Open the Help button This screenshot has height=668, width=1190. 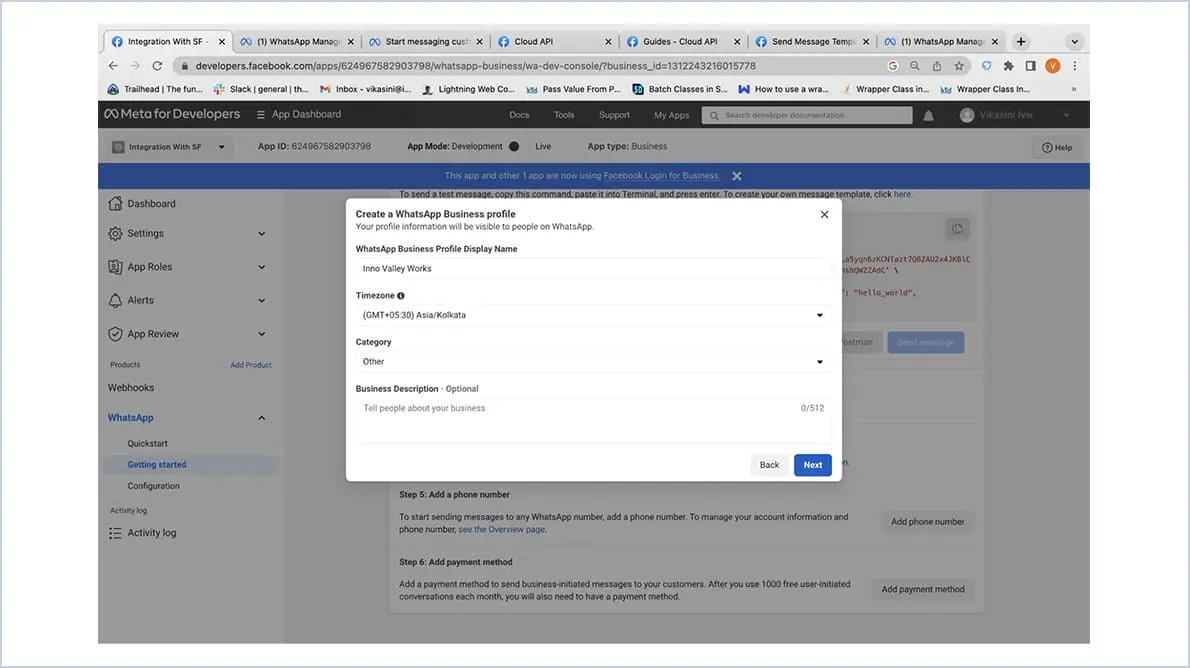[1057, 148]
